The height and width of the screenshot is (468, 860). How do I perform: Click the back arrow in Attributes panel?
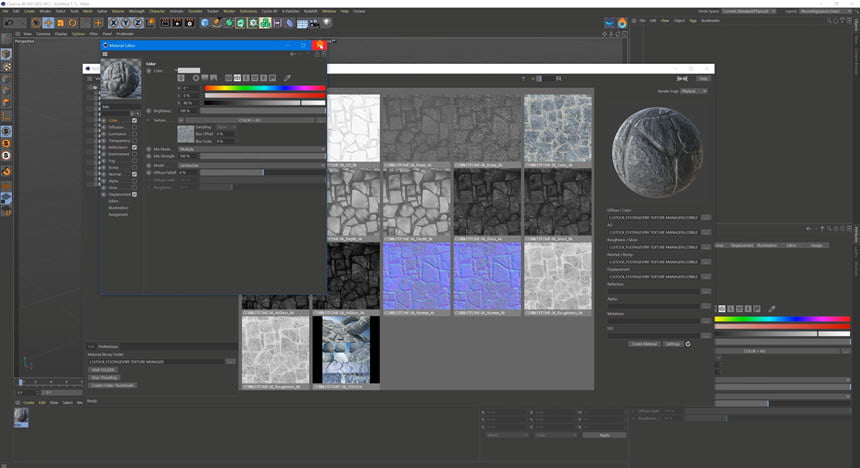point(808,229)
